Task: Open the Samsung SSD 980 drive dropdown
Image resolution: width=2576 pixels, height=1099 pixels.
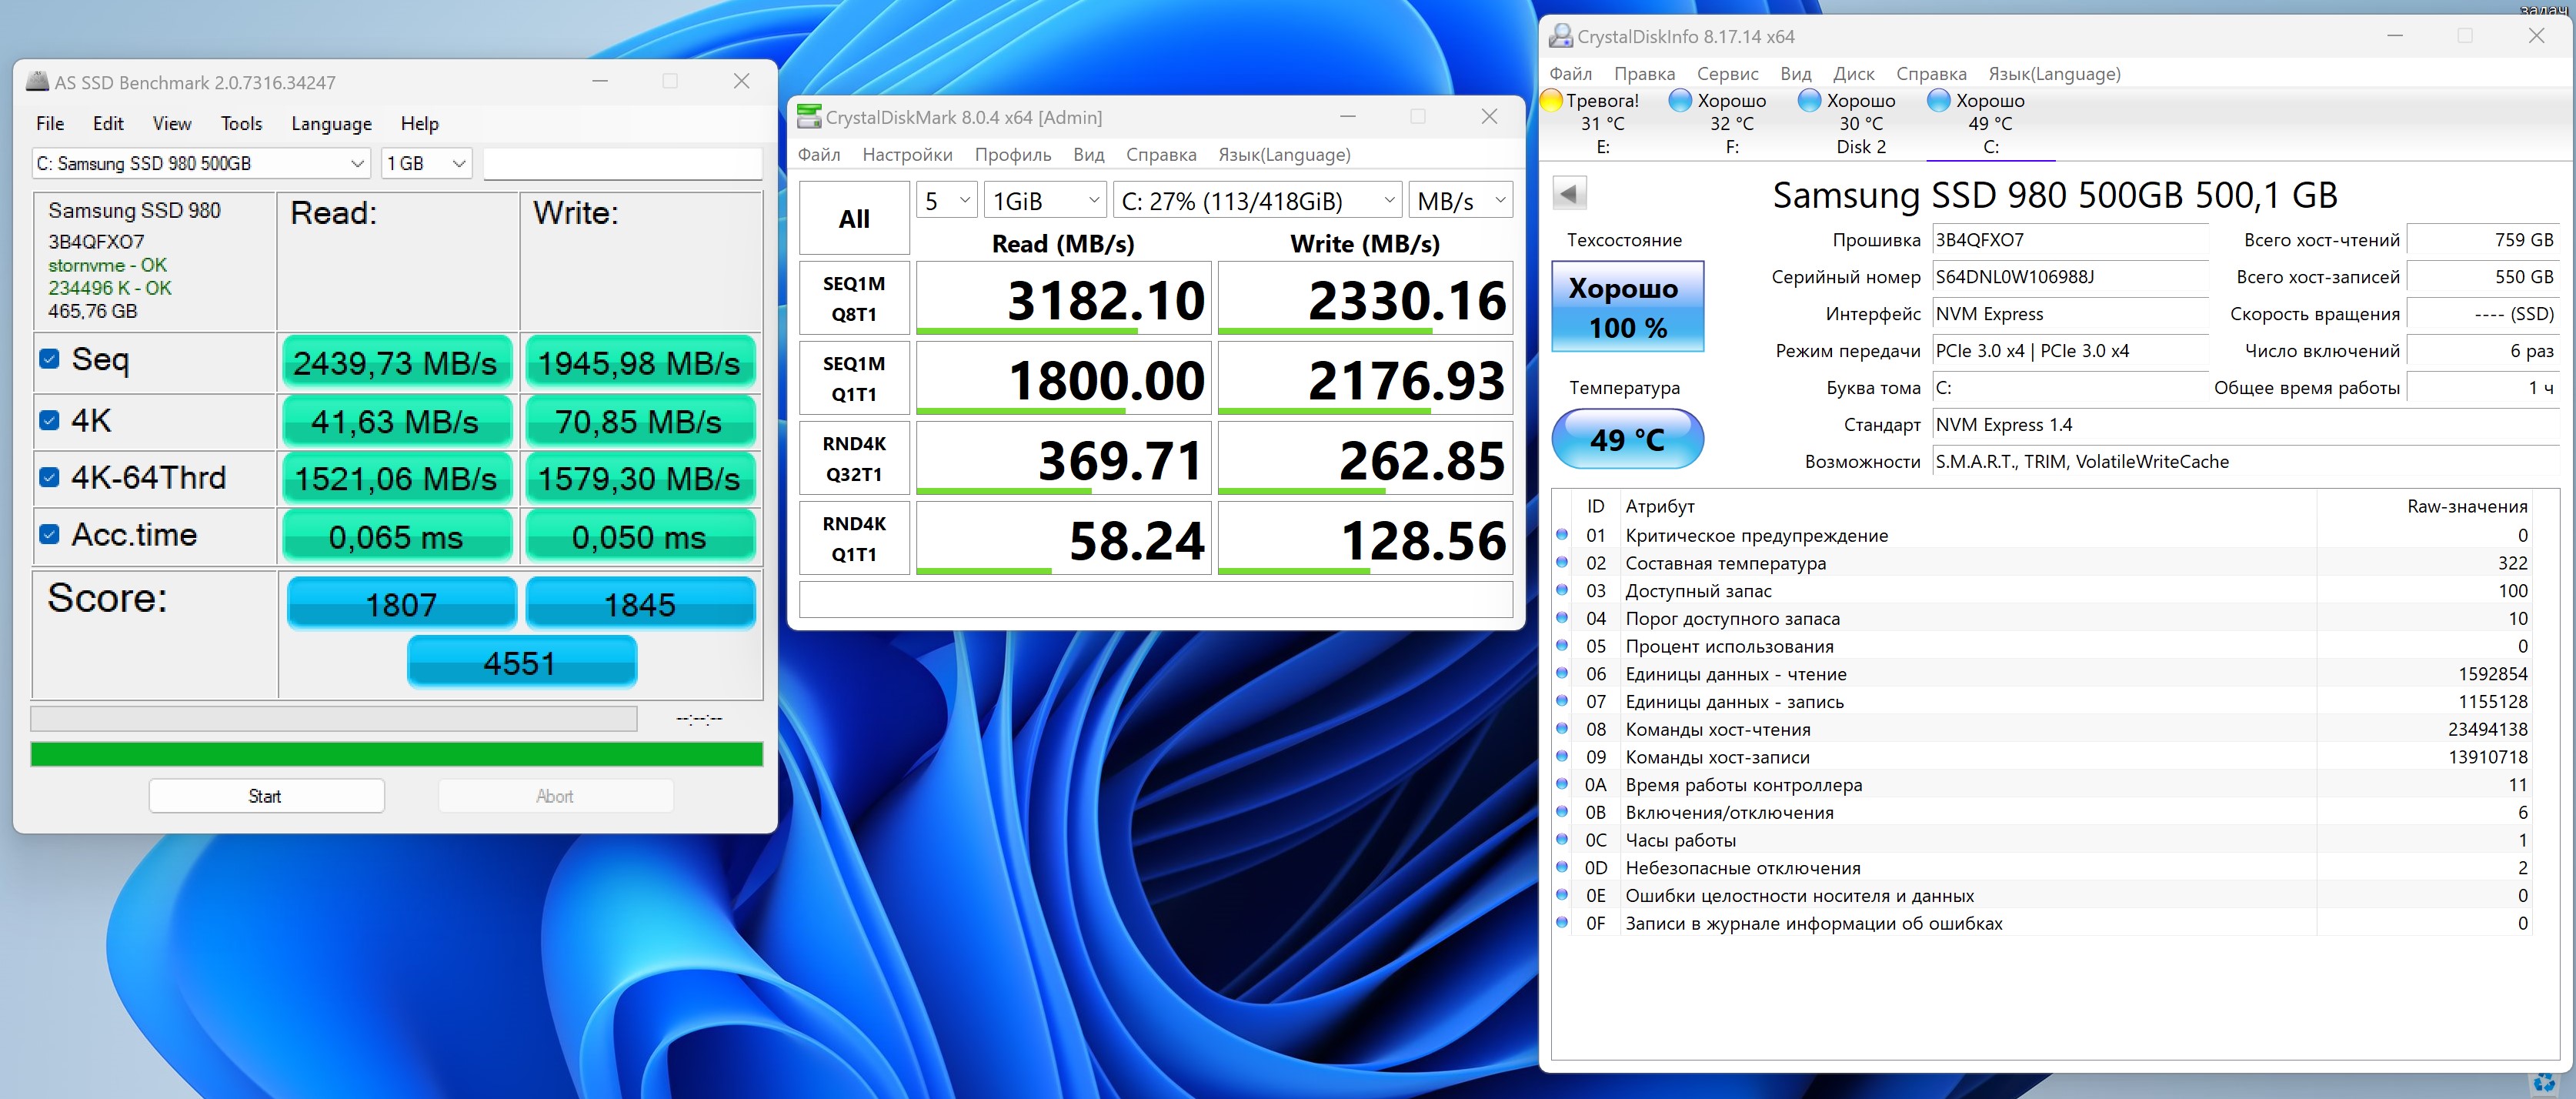Action: pyautogui.click(x=201, y=163)
